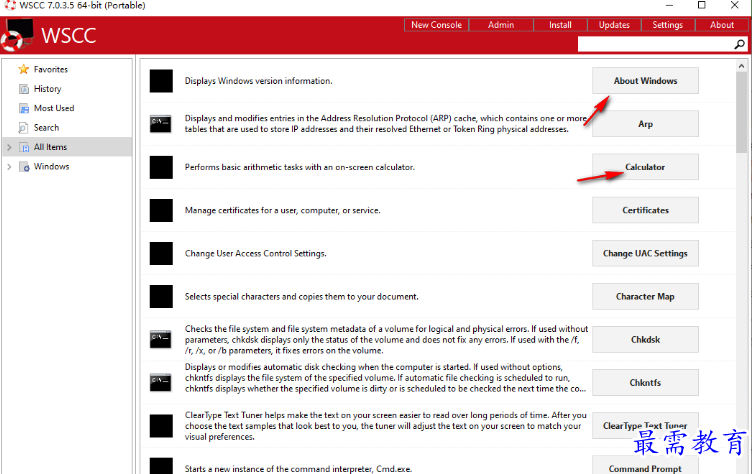This screenshot has height=474, width=755.
Task: Launch ClearType Text Tuner
Action: (x=645, y=426)
